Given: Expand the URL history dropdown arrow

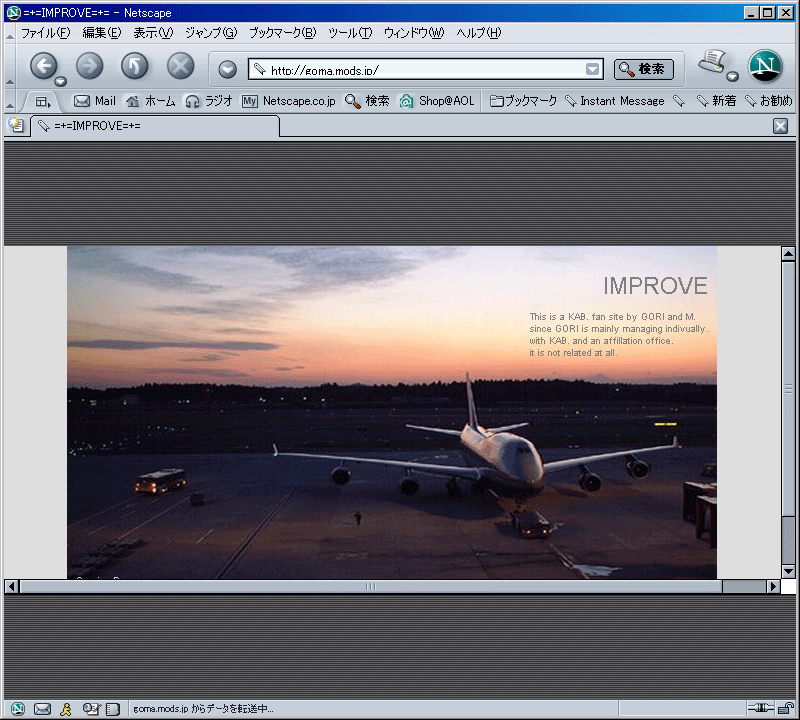Looking at the screenshot, I should click(x=592, y=69).
